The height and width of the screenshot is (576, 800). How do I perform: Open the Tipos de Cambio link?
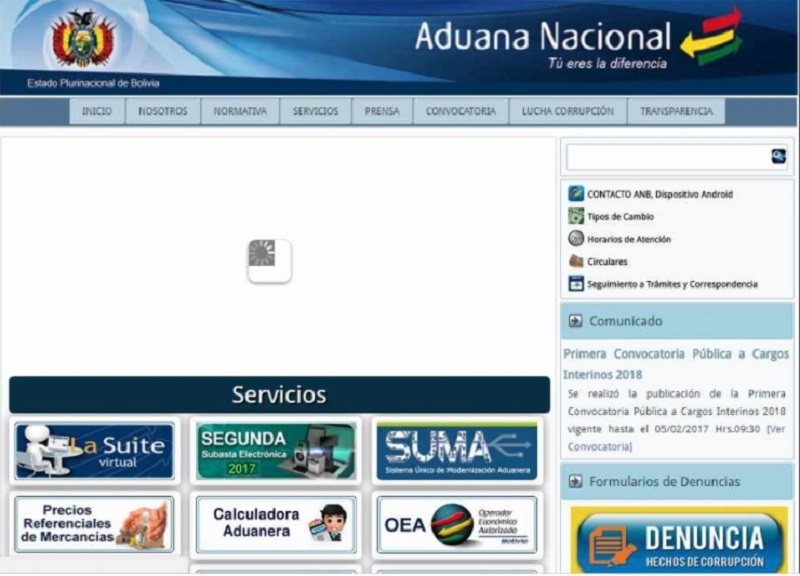[620, 217]
